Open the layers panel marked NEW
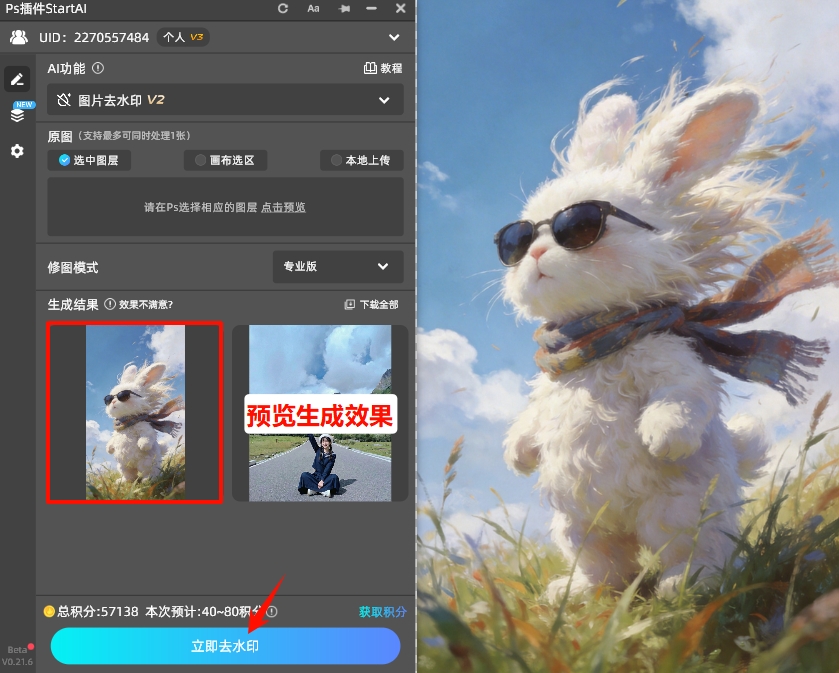The width and height of the screenshot is (839, 673). click(x=16, y=114)
